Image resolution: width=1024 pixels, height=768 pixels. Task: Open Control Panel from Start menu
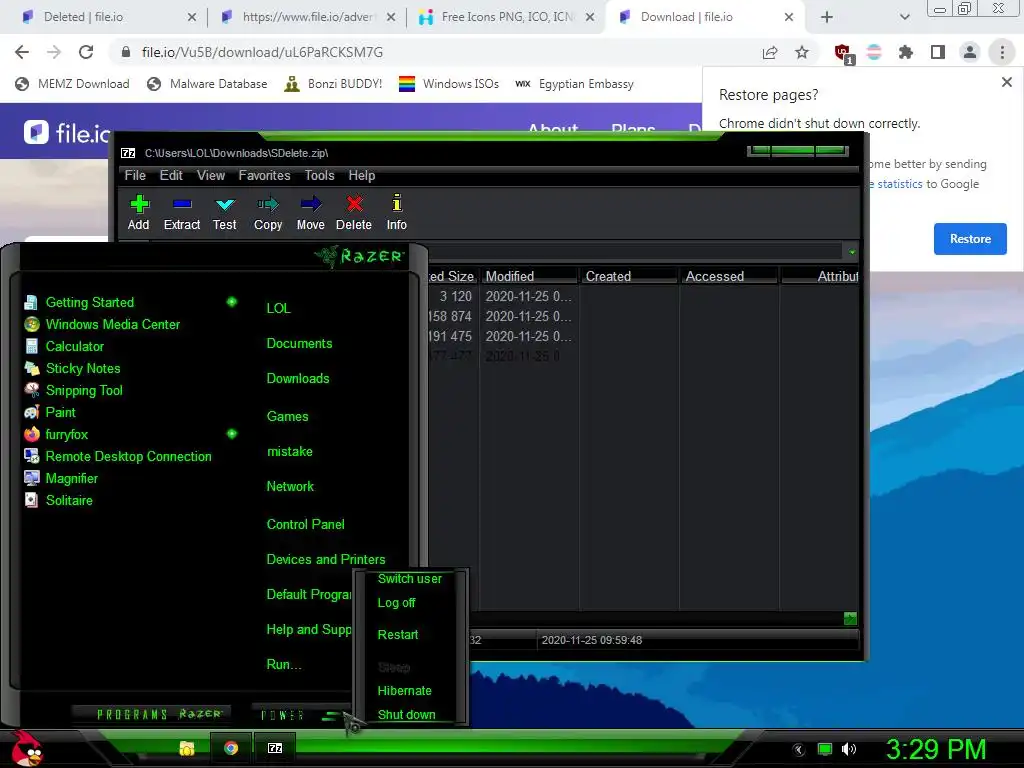pos(306,524)
